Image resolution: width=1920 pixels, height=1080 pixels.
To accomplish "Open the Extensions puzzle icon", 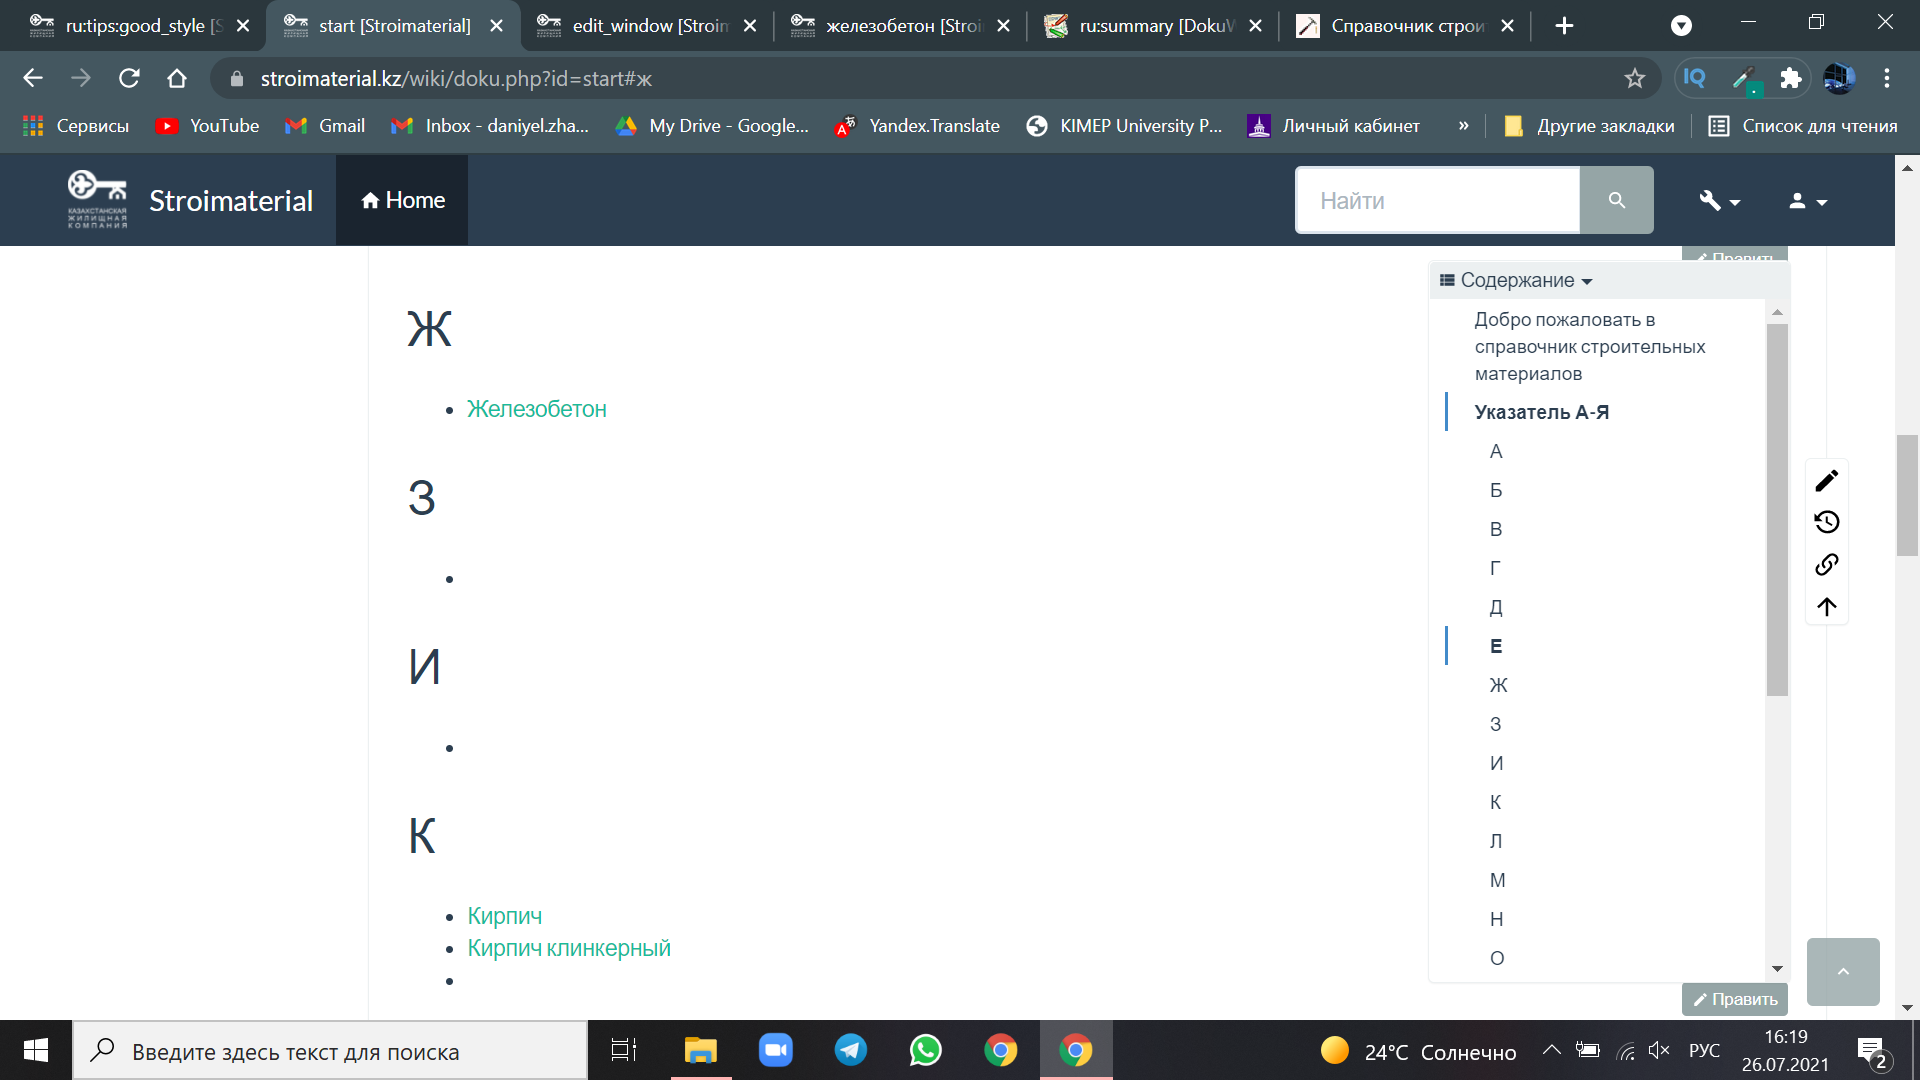I will click(1791, 78).
